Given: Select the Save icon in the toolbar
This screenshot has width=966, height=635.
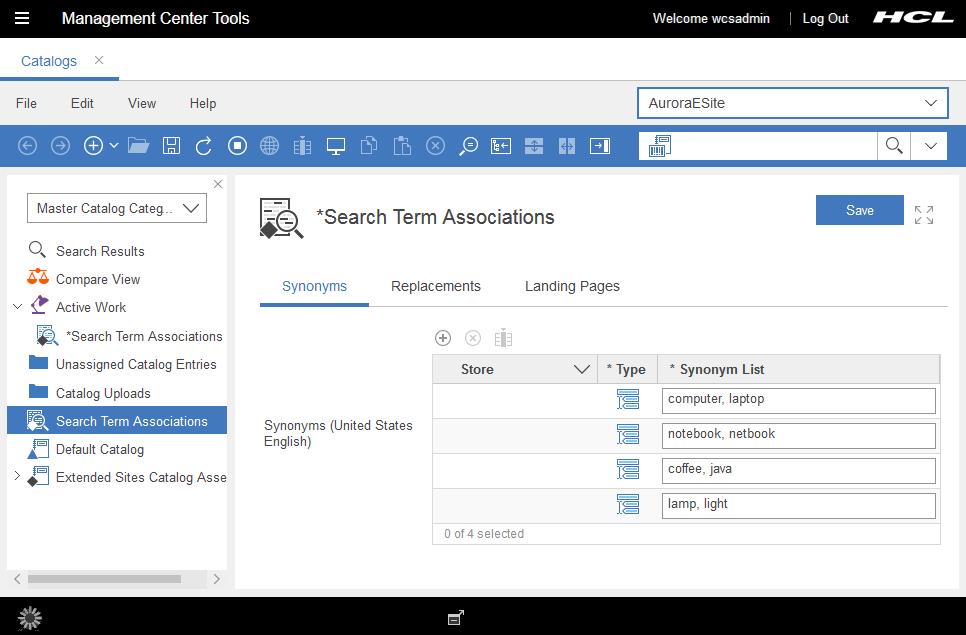Looking at the screenshot, I should [x=171, y=145].
